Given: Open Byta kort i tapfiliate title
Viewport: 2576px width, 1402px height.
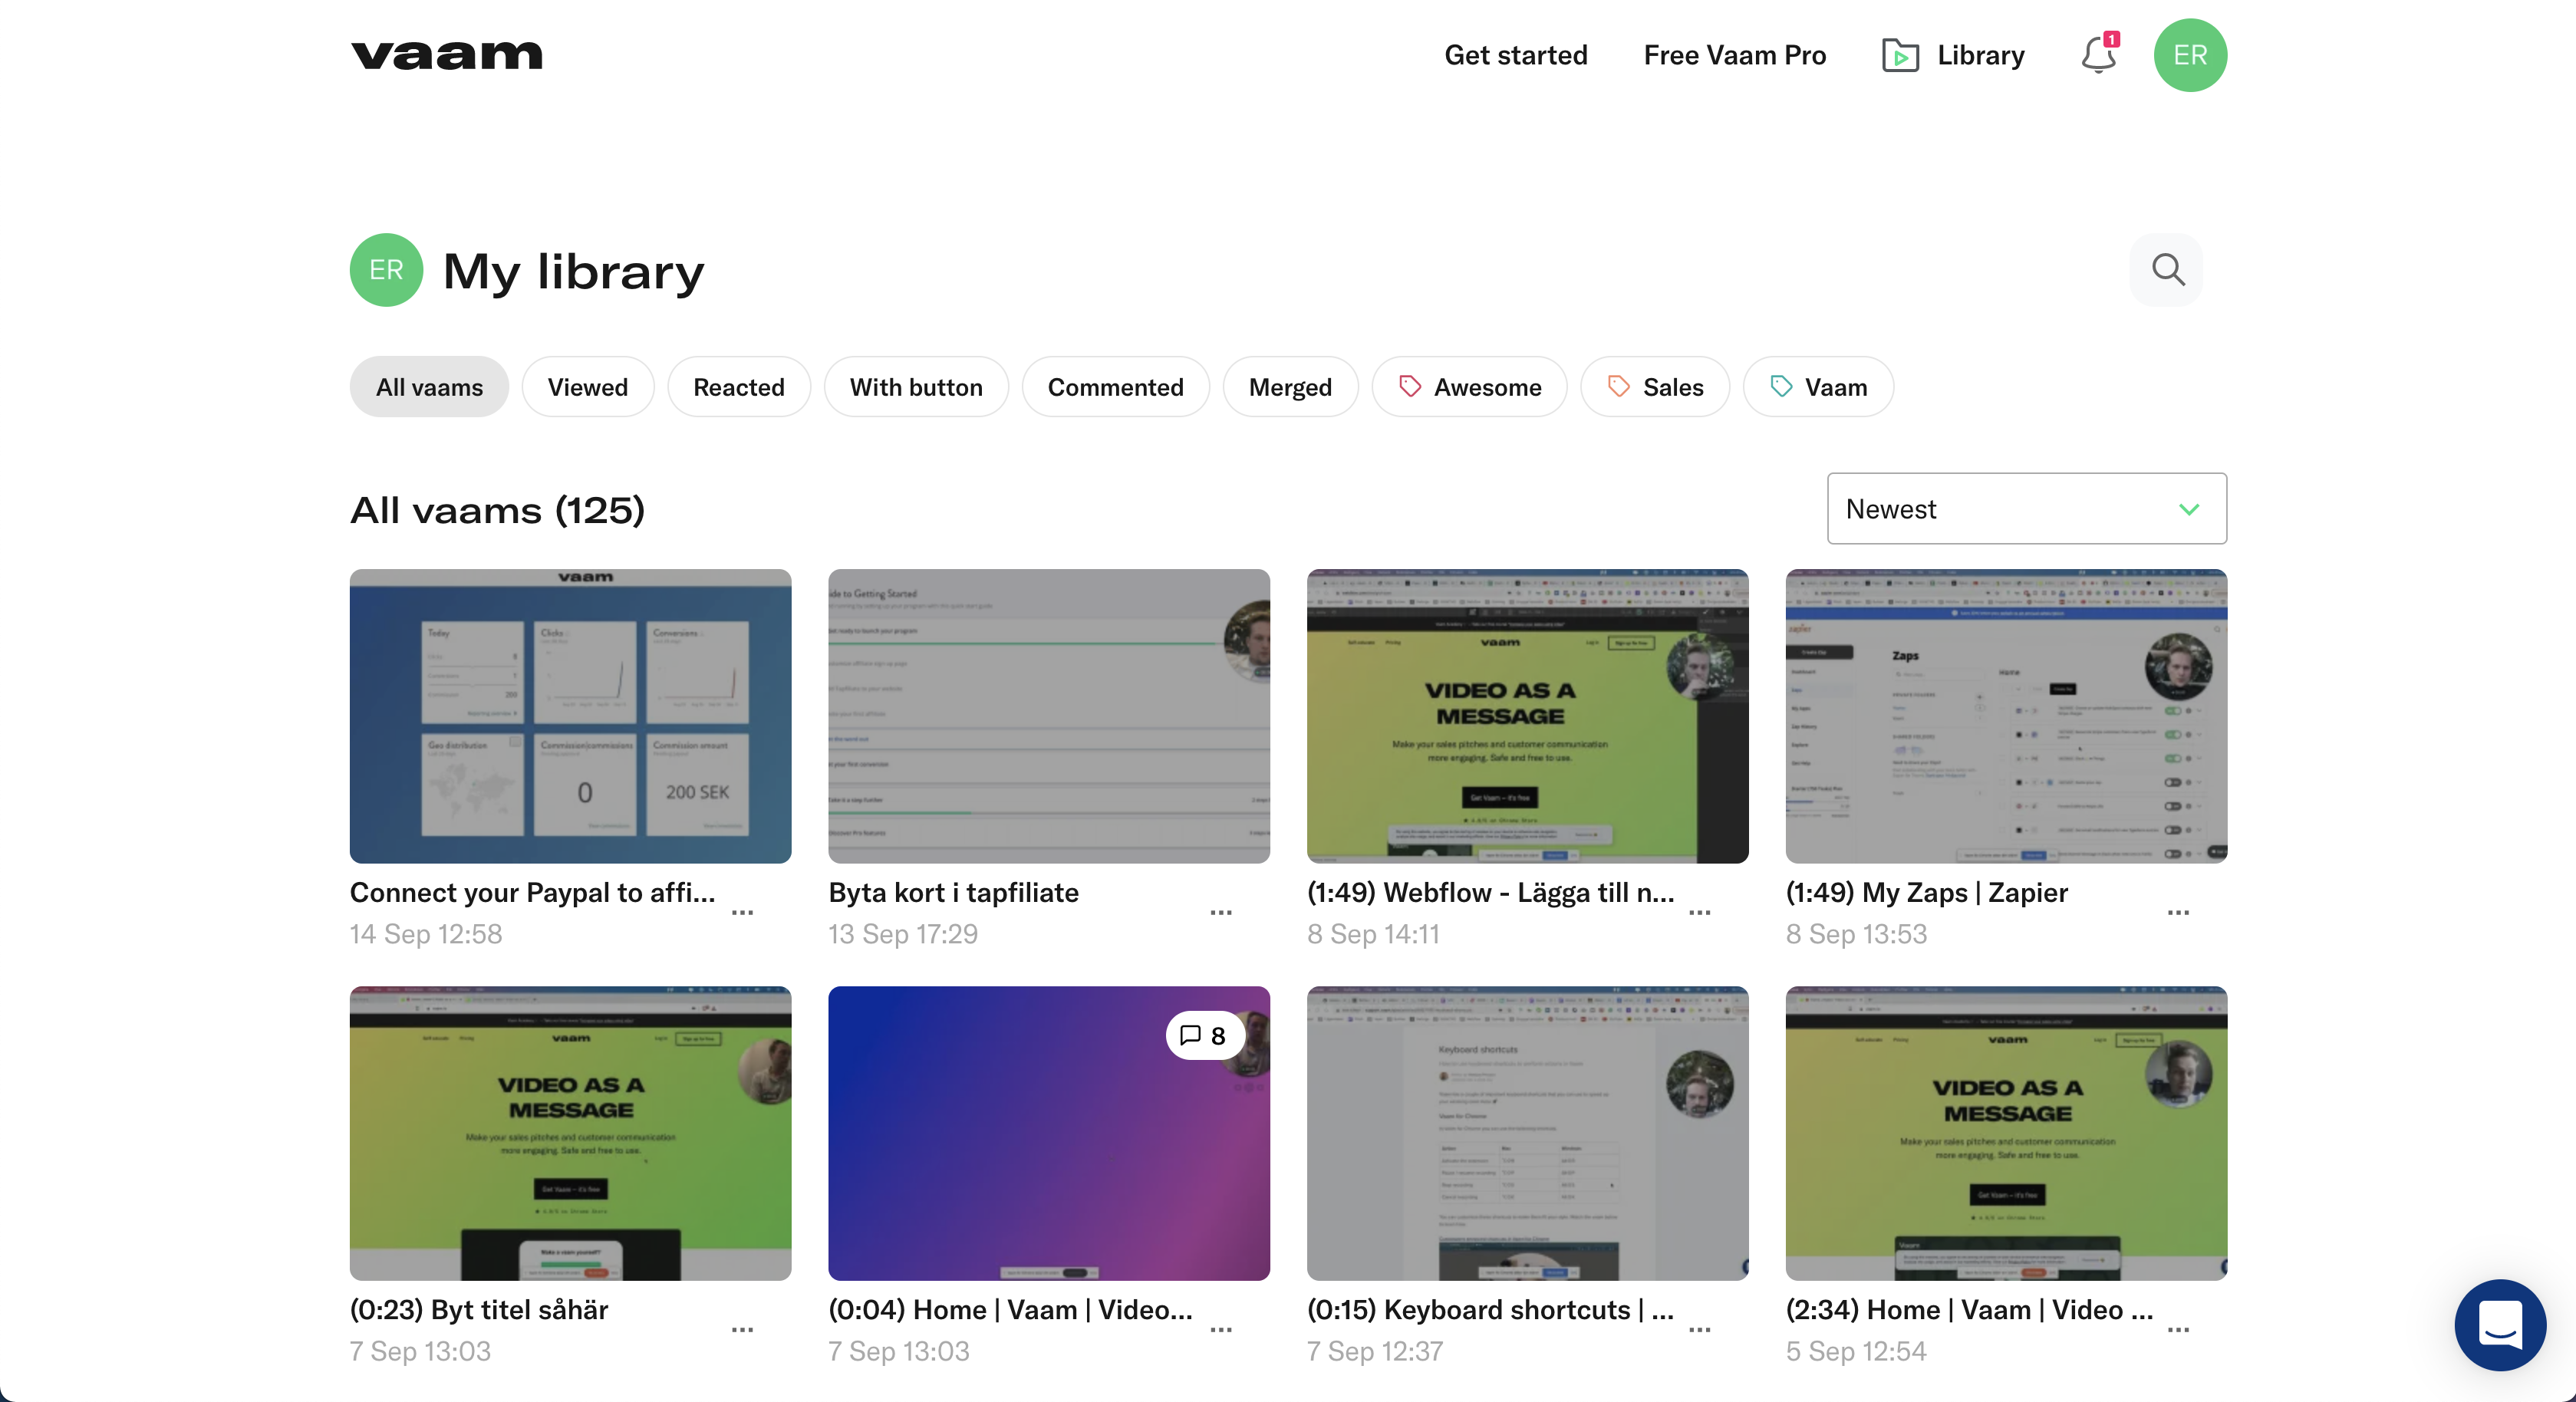Looking at the screenshot, I should pyautogui.click(x=954, y=892).
